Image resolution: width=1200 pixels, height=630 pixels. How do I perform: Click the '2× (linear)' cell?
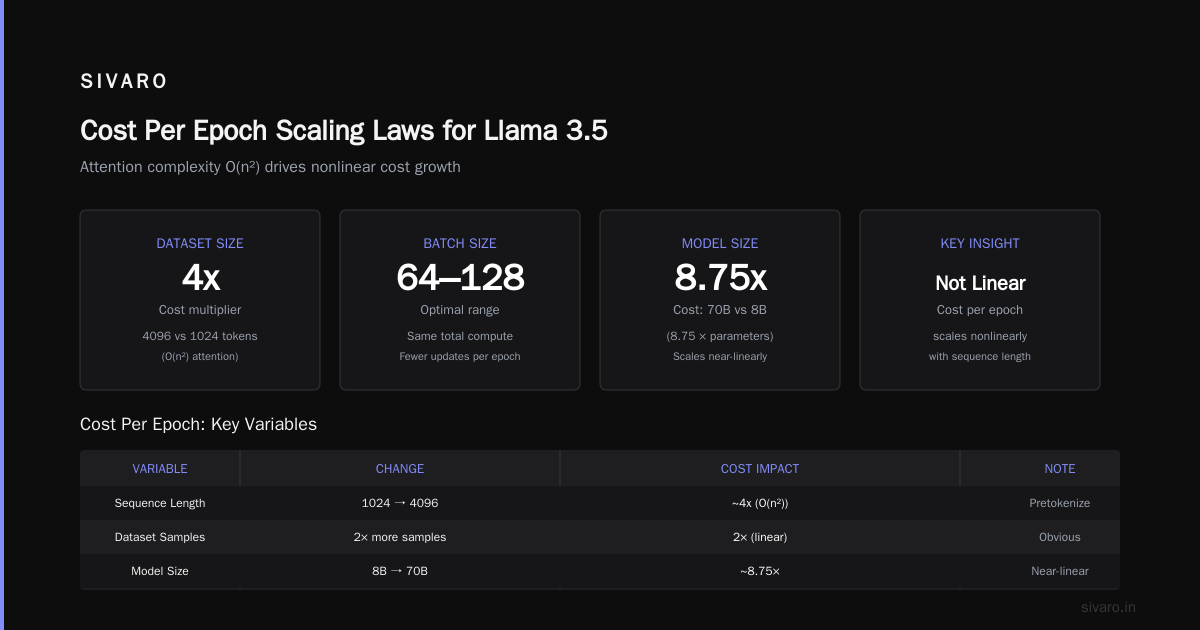tap(760, 537)
